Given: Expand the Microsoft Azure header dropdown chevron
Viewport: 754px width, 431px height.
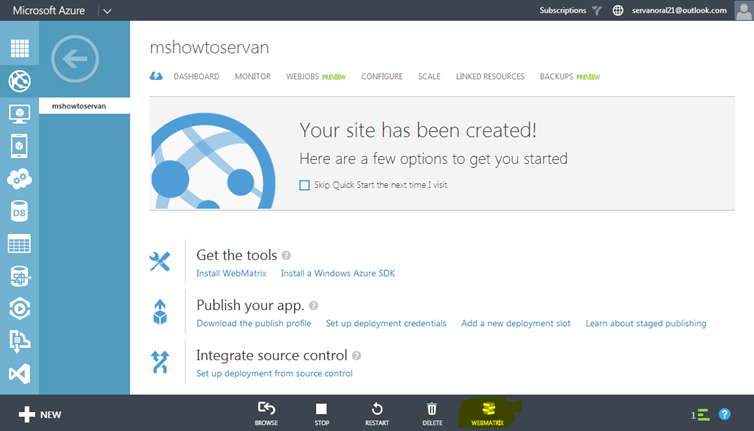Looking at the screenshot, I should coord(107,11).
